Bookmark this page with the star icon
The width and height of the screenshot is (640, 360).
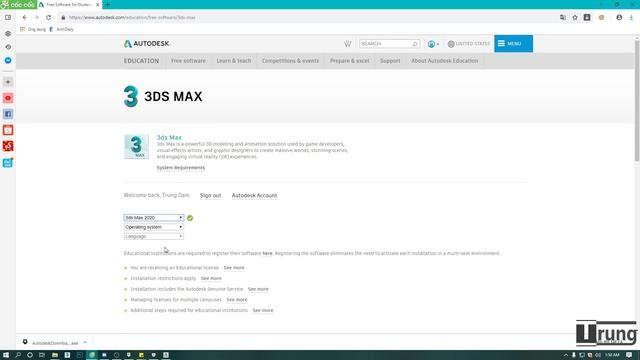[x=575, y=18]
